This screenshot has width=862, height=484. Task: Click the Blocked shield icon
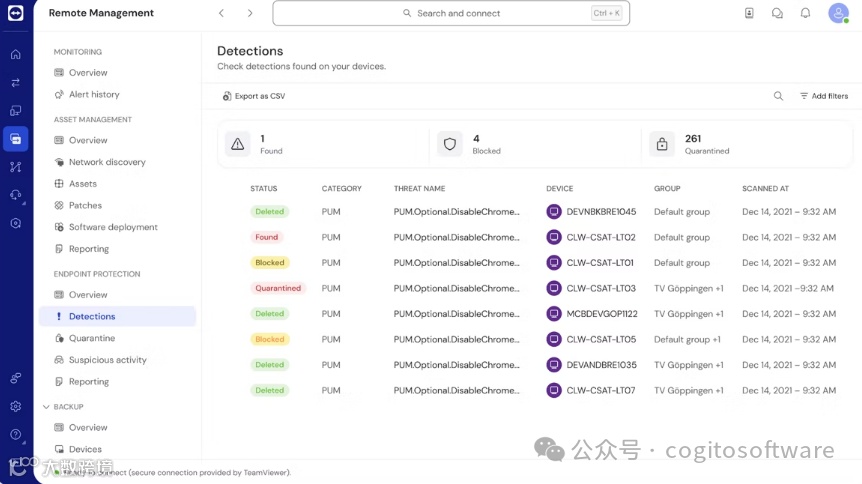point(450,144)
